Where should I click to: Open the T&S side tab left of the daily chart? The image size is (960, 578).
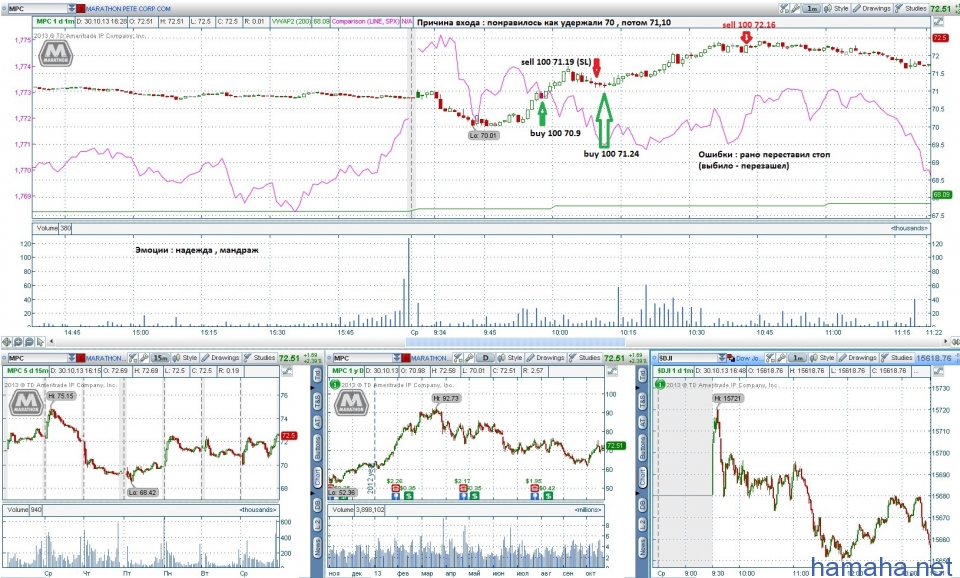point(318,400)
